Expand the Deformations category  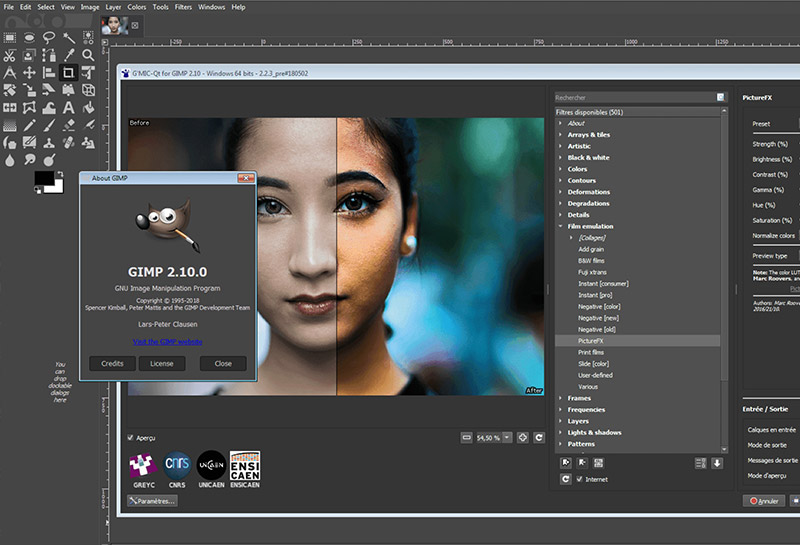tap(560, 192)
